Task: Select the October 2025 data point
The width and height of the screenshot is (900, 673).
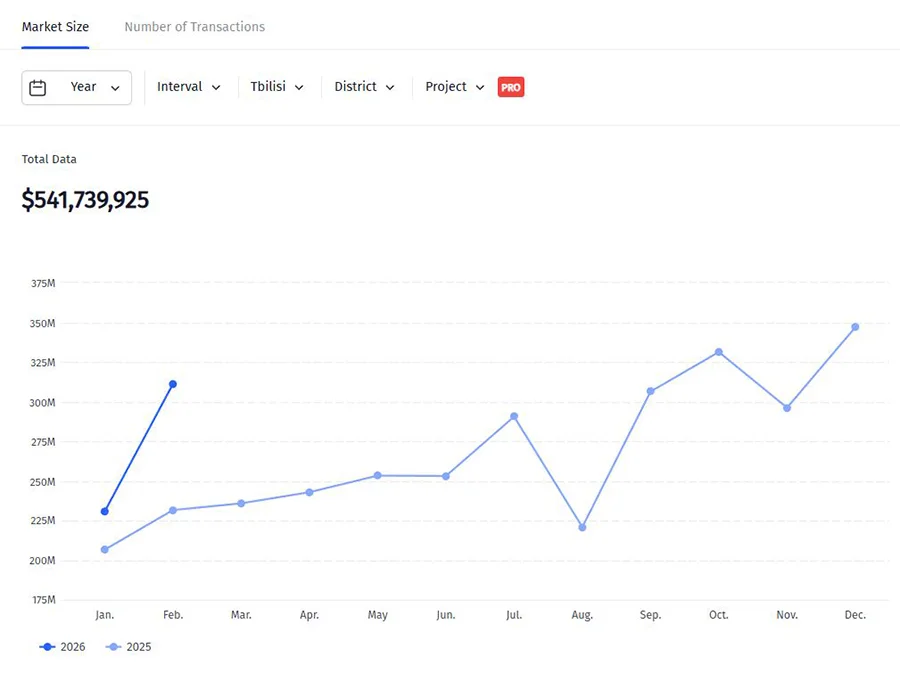Action: point(719,352)
